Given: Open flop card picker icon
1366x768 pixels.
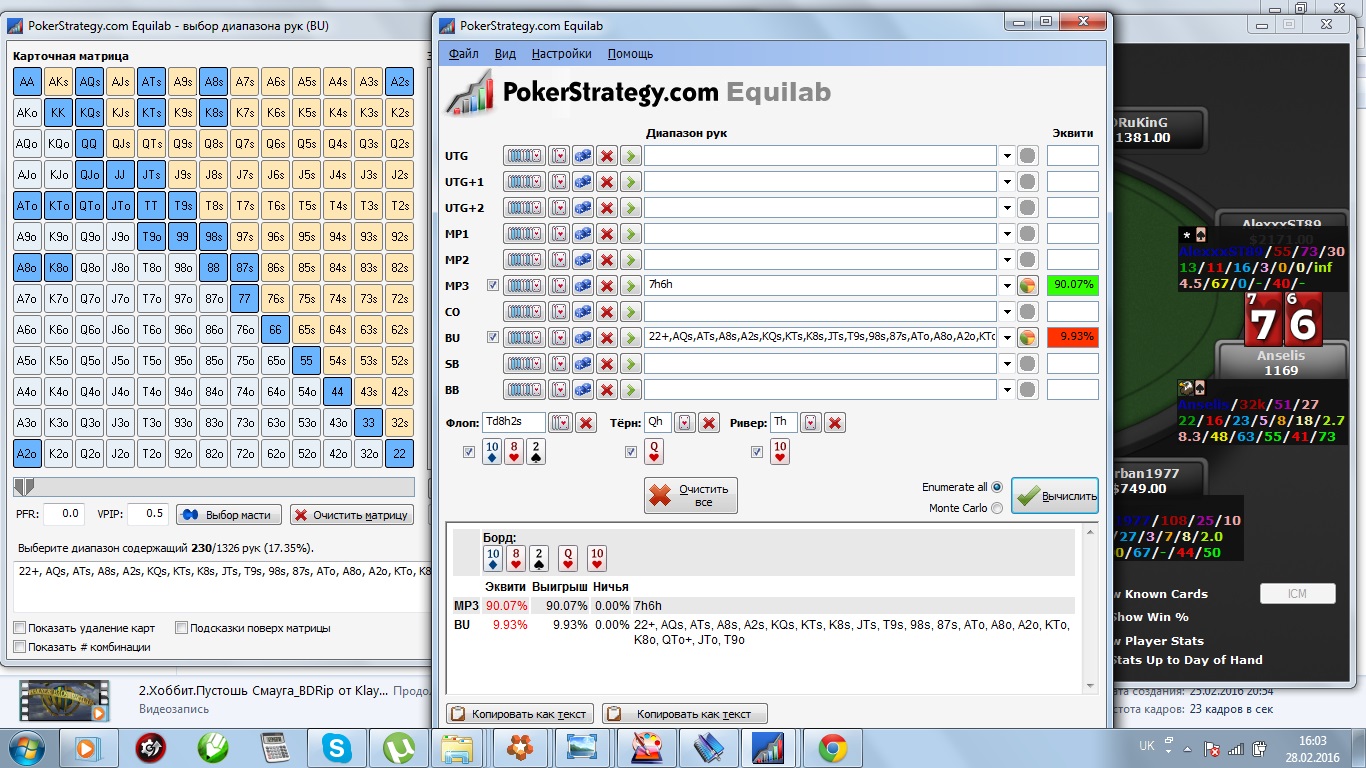Looking at the screenshot, I should tap(561, 422).
